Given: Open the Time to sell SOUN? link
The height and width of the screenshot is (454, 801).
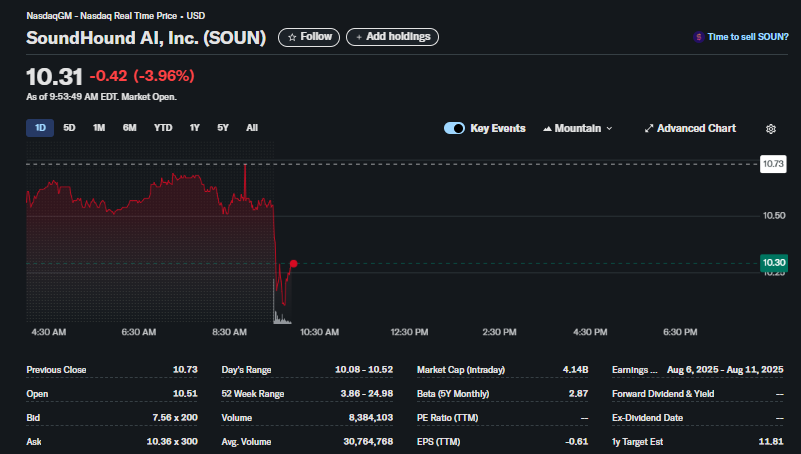Looking at the screenshot, I should click(748, 37).
